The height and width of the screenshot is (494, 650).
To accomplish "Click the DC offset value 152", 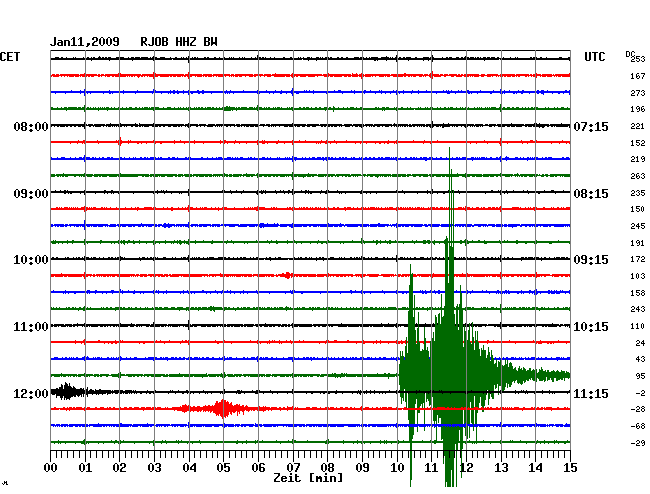I will point(638,143).
